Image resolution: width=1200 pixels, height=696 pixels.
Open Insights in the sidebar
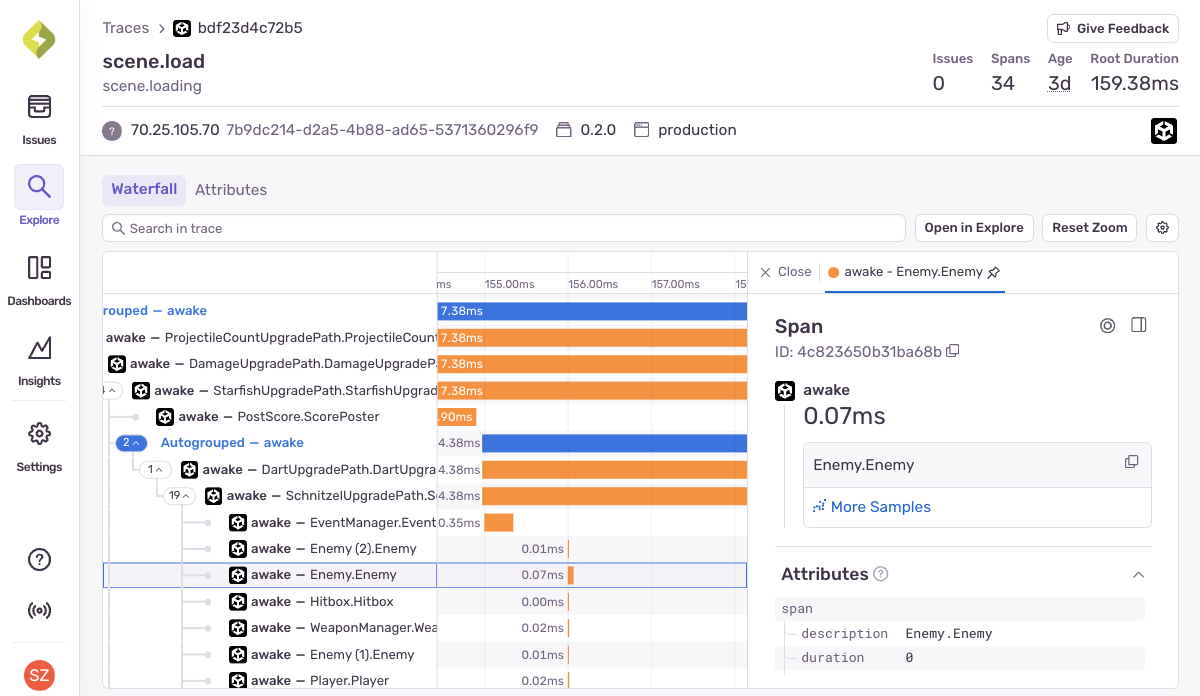pos(39,359)
